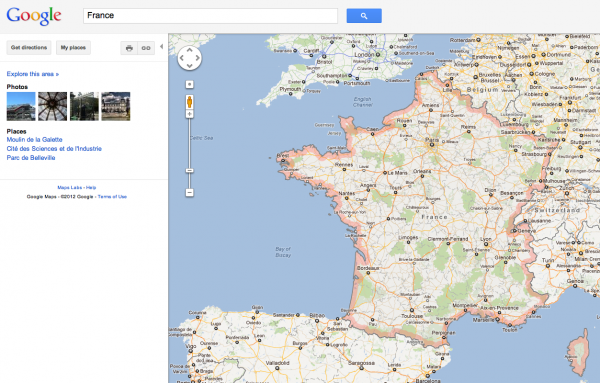The image size is (600, 383).
Task: Click Clermont-Ferrand on the map
Action: (x=447, y=239)
